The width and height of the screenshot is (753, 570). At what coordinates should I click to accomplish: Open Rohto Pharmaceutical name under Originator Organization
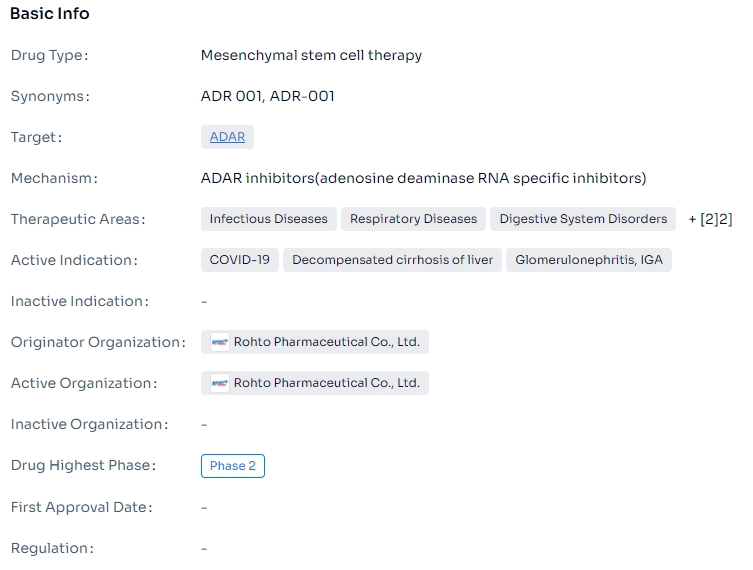coord(326,342)
